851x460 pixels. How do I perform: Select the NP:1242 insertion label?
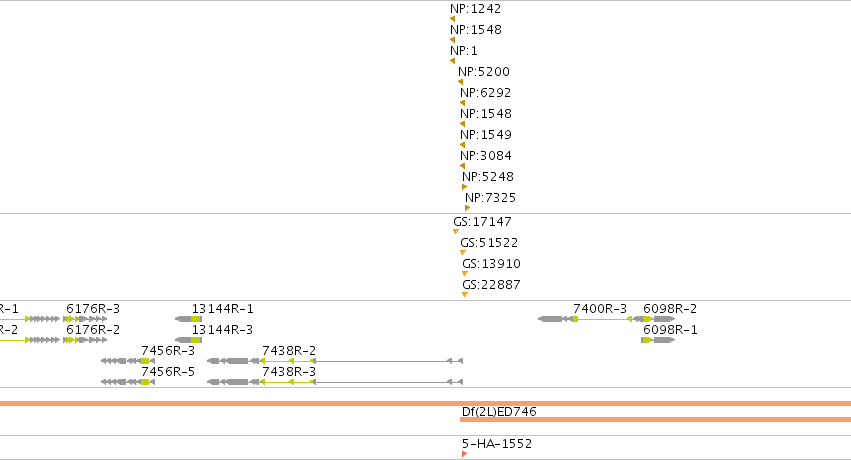click(475, 9)
